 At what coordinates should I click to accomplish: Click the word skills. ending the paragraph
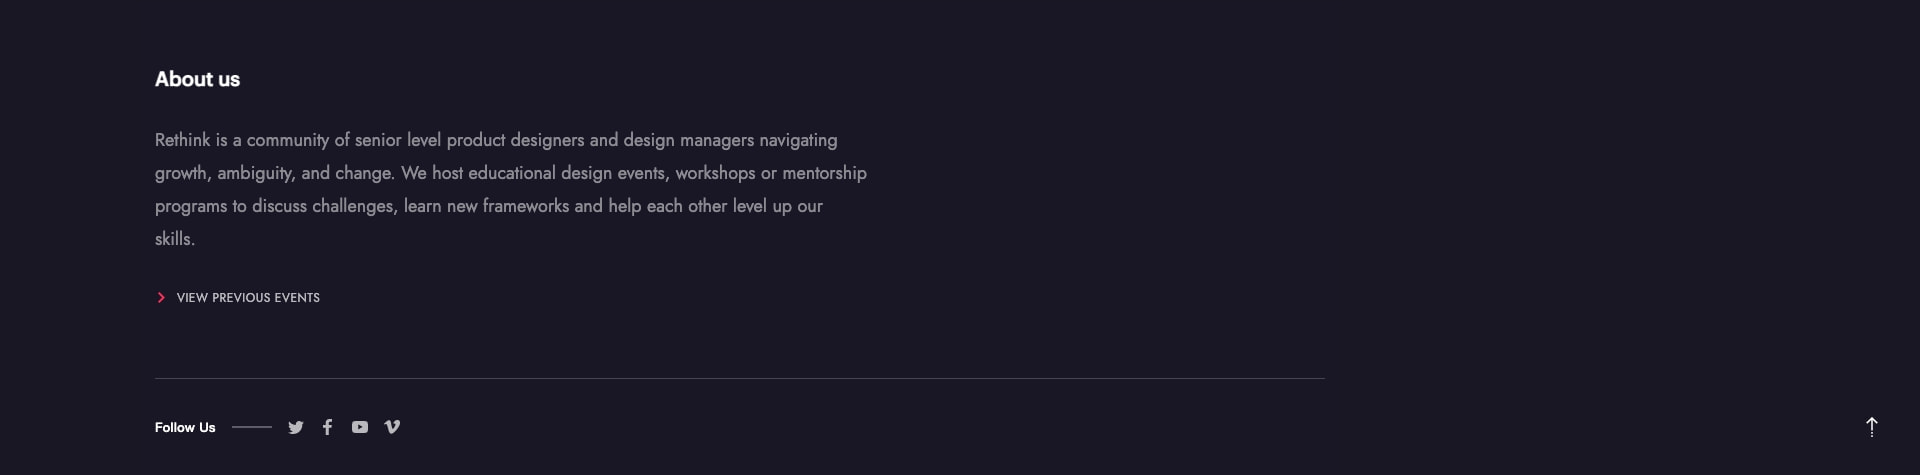click(x=175, y=239)
